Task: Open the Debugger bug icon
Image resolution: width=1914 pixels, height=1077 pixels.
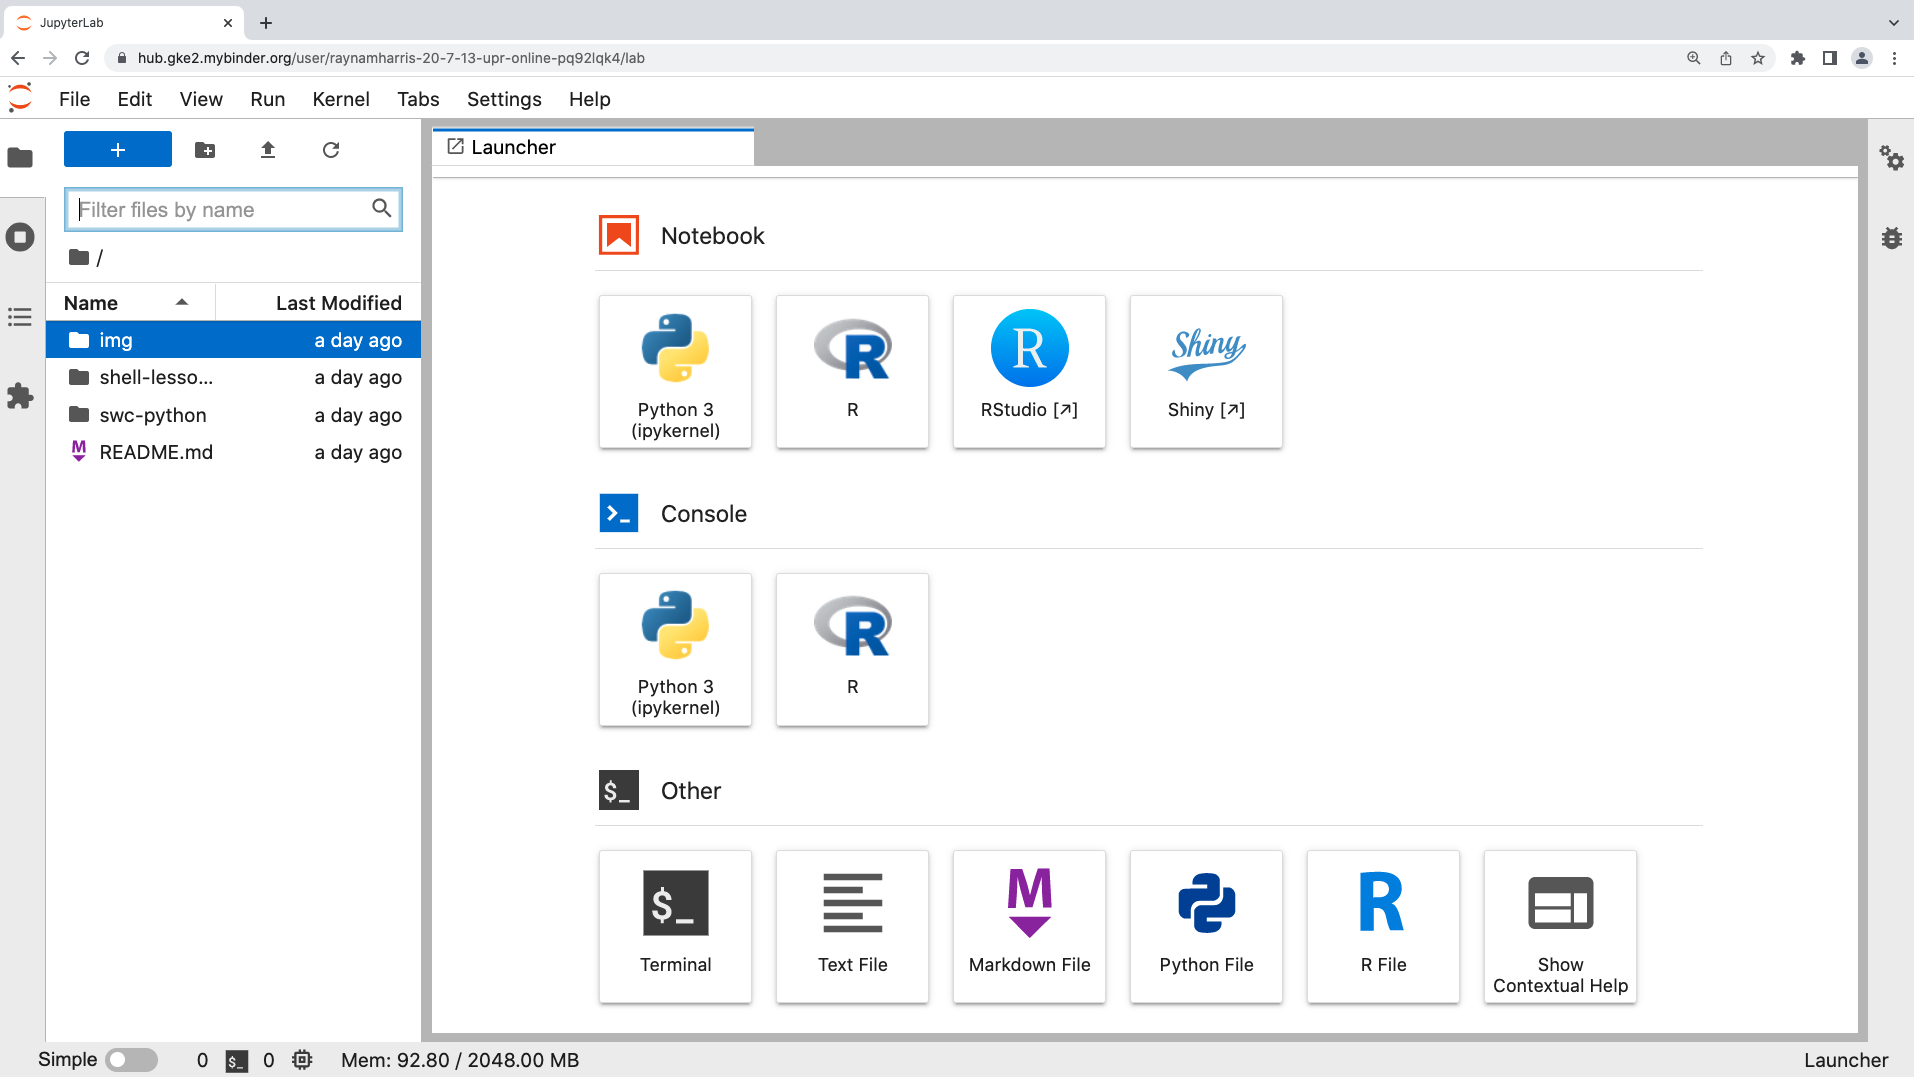Action: coord(1891,238)
